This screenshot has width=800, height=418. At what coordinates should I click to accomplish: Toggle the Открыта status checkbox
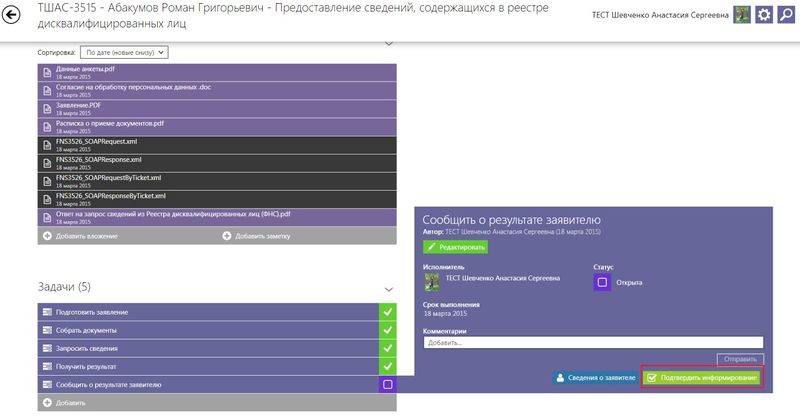602,282
